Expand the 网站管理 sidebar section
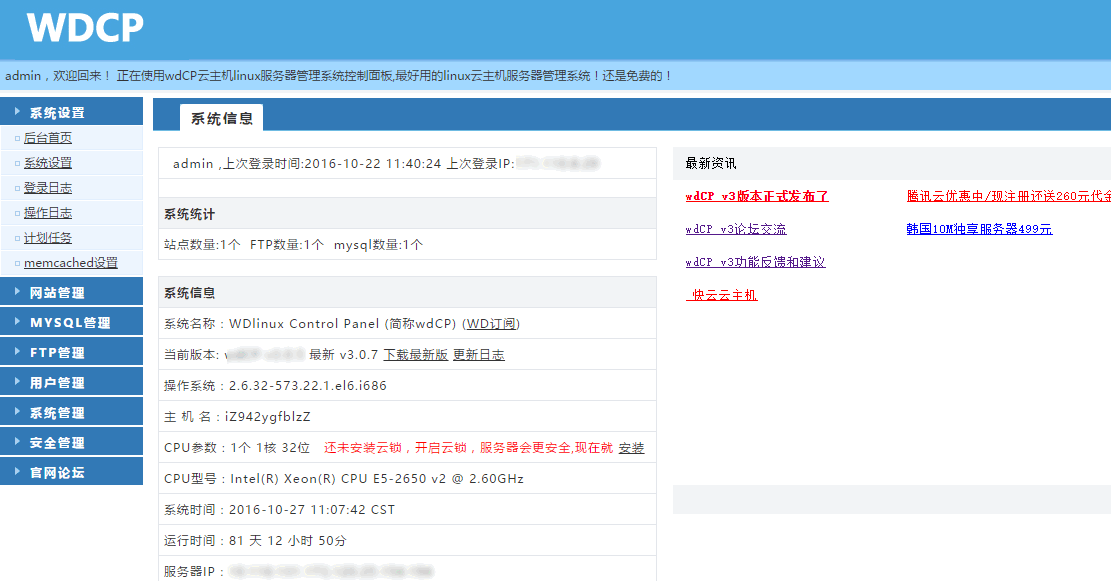 click(57, 293)
